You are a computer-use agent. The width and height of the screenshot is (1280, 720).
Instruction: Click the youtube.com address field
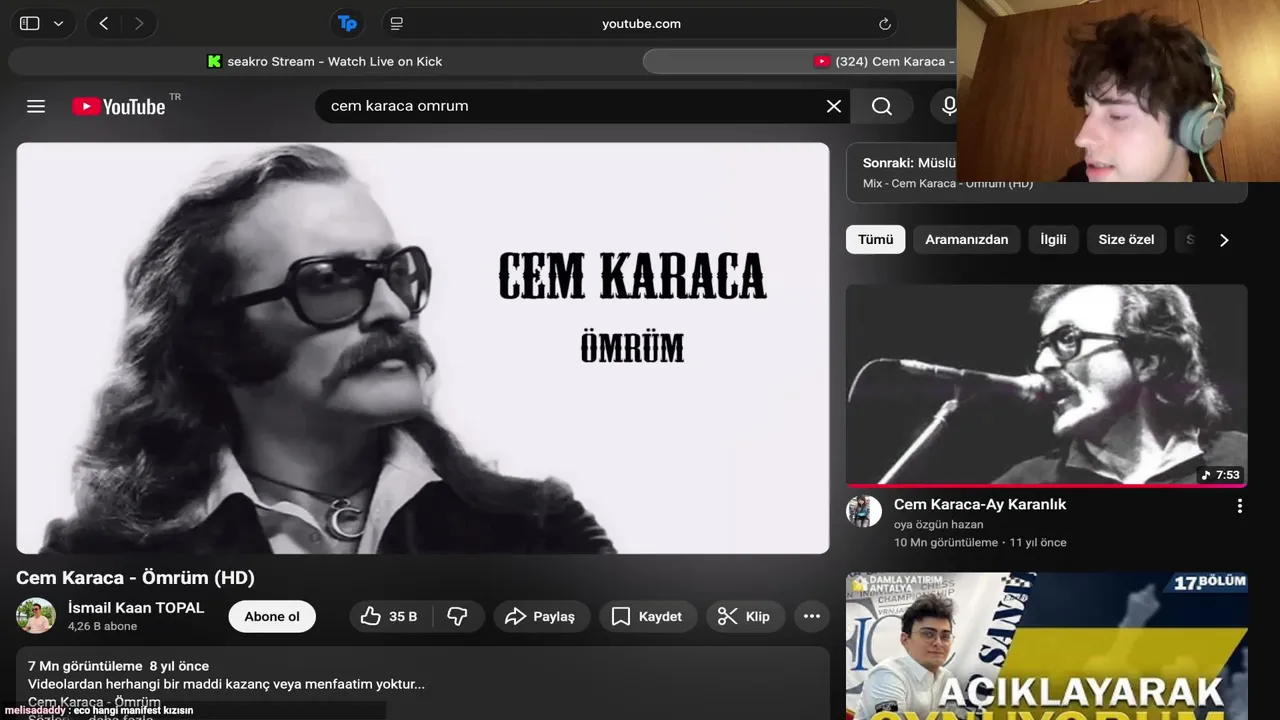(641, 23)
